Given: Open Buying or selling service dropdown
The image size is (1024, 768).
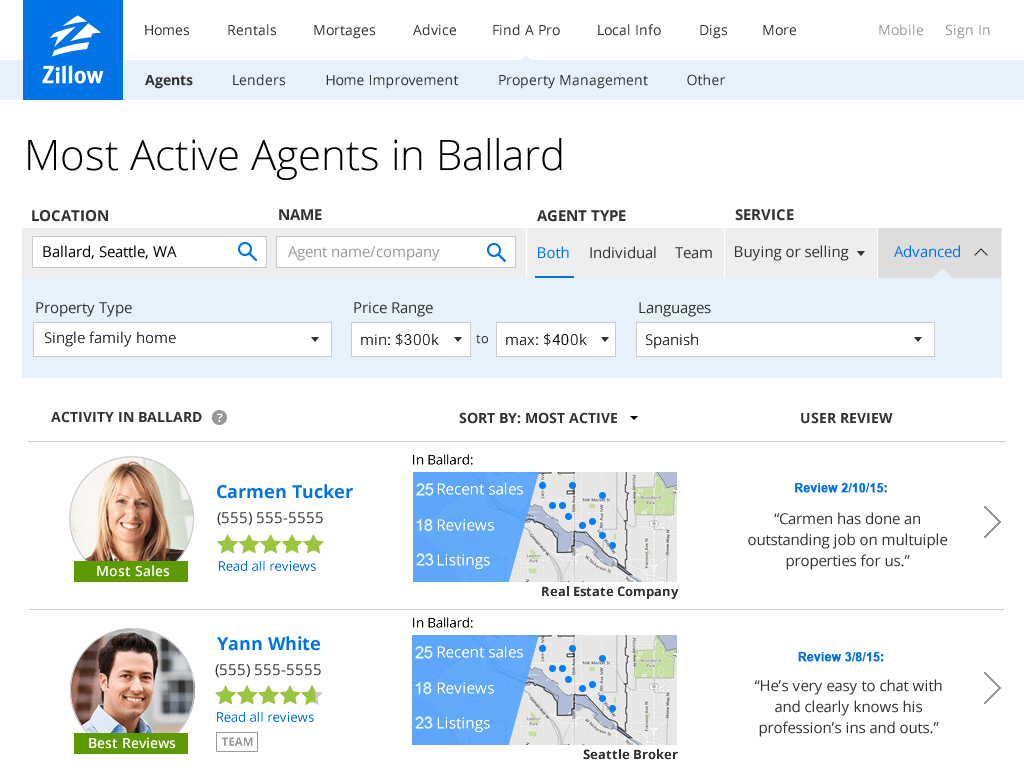Looking at the screenshot, I should (x=799, y=252).
